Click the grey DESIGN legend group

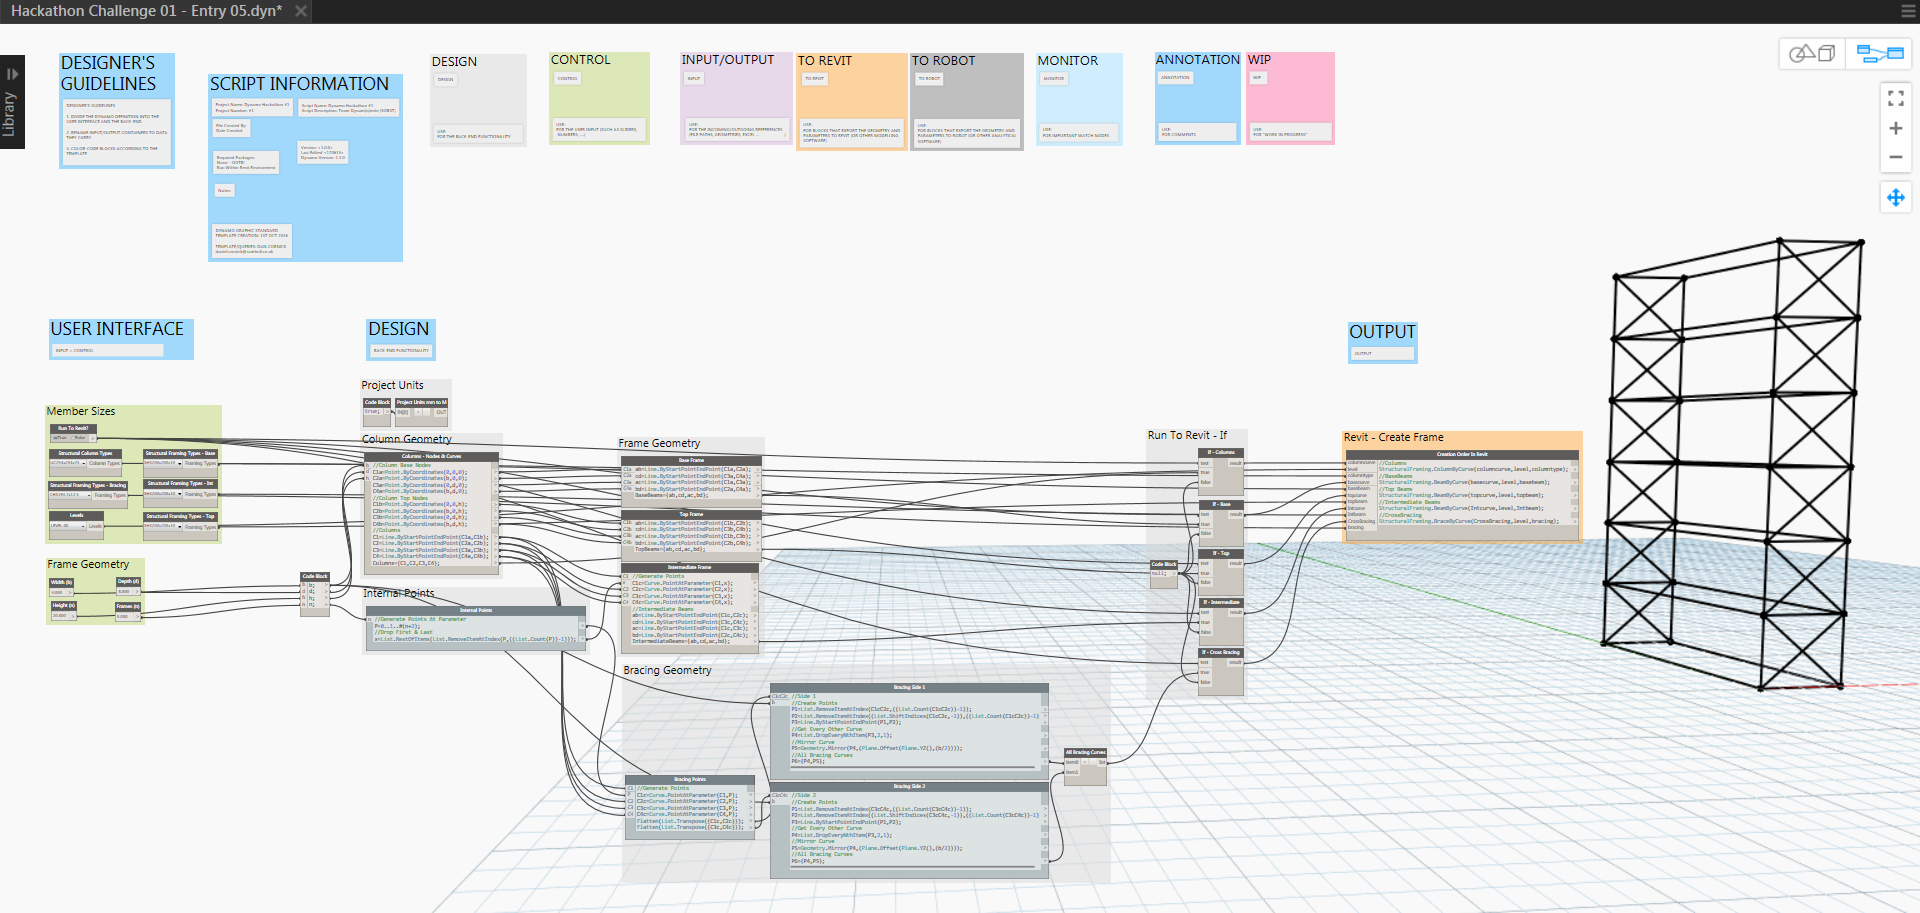(x=478, y=100)
